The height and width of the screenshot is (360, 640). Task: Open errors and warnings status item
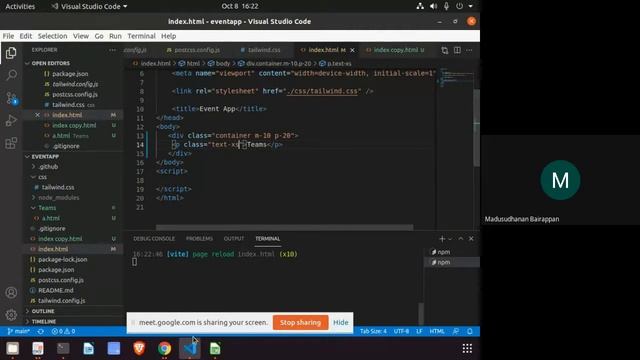click(x=63, y=331)
